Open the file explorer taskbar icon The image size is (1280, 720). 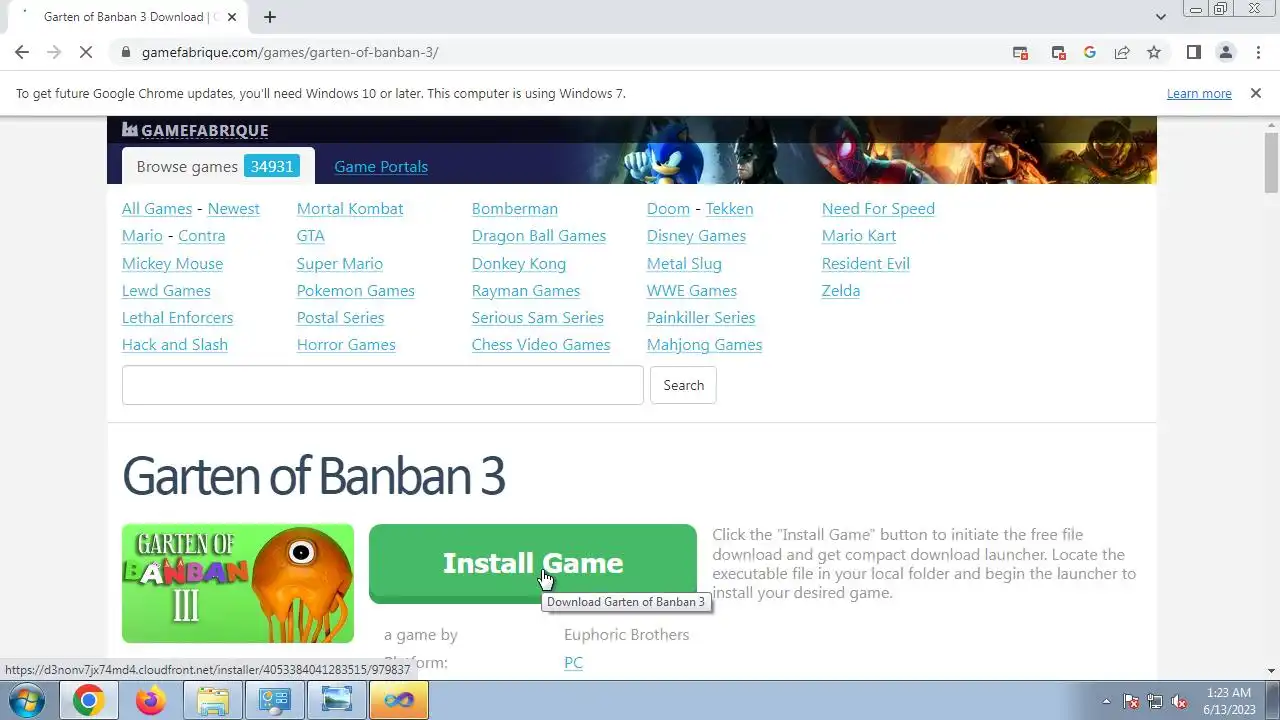213,700
